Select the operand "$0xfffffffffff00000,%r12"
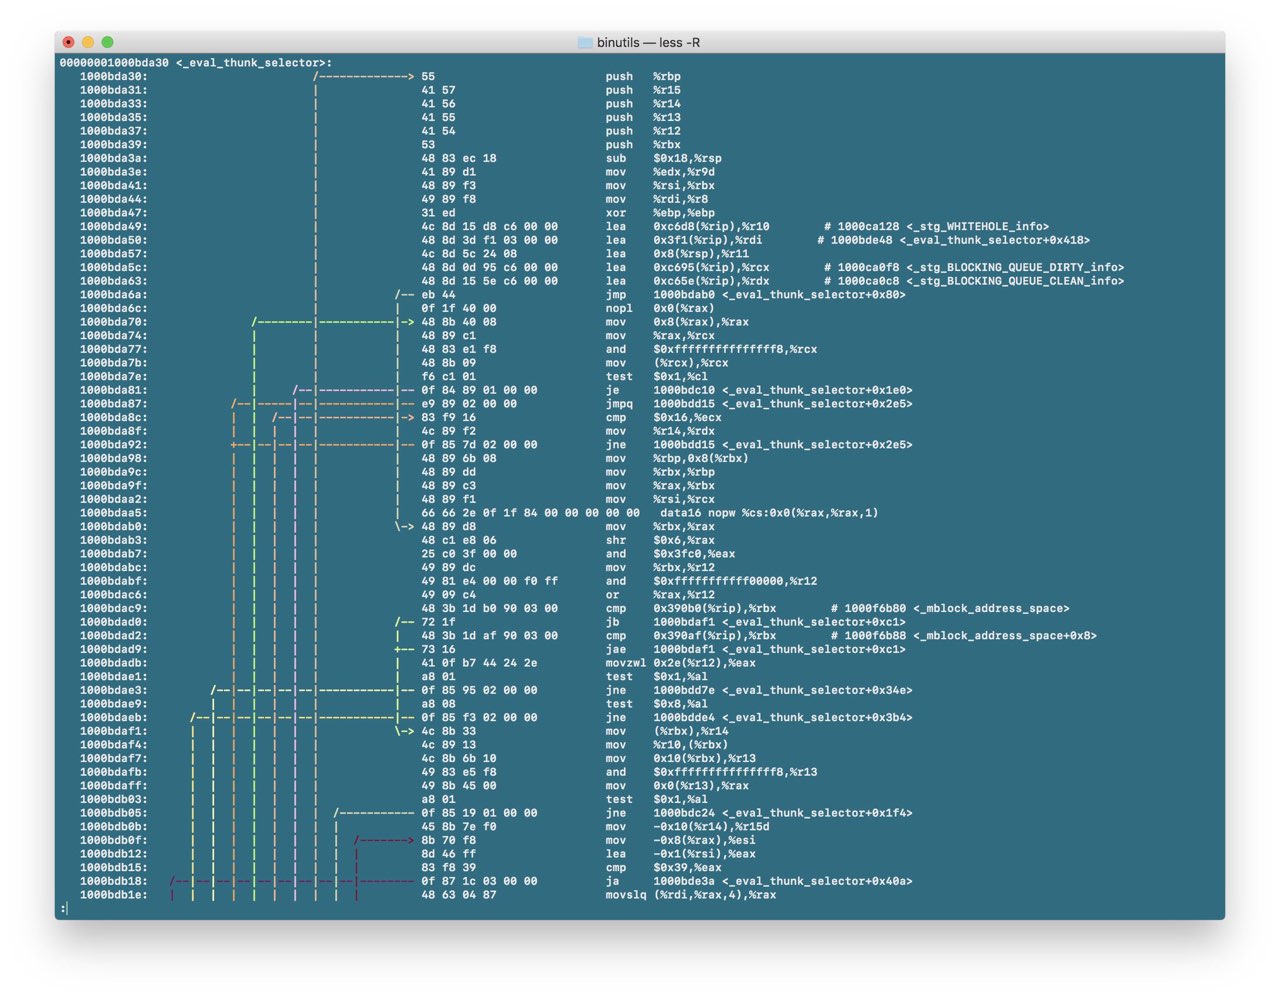Screen dimensions: 1280x998 (x=735, y=581)
